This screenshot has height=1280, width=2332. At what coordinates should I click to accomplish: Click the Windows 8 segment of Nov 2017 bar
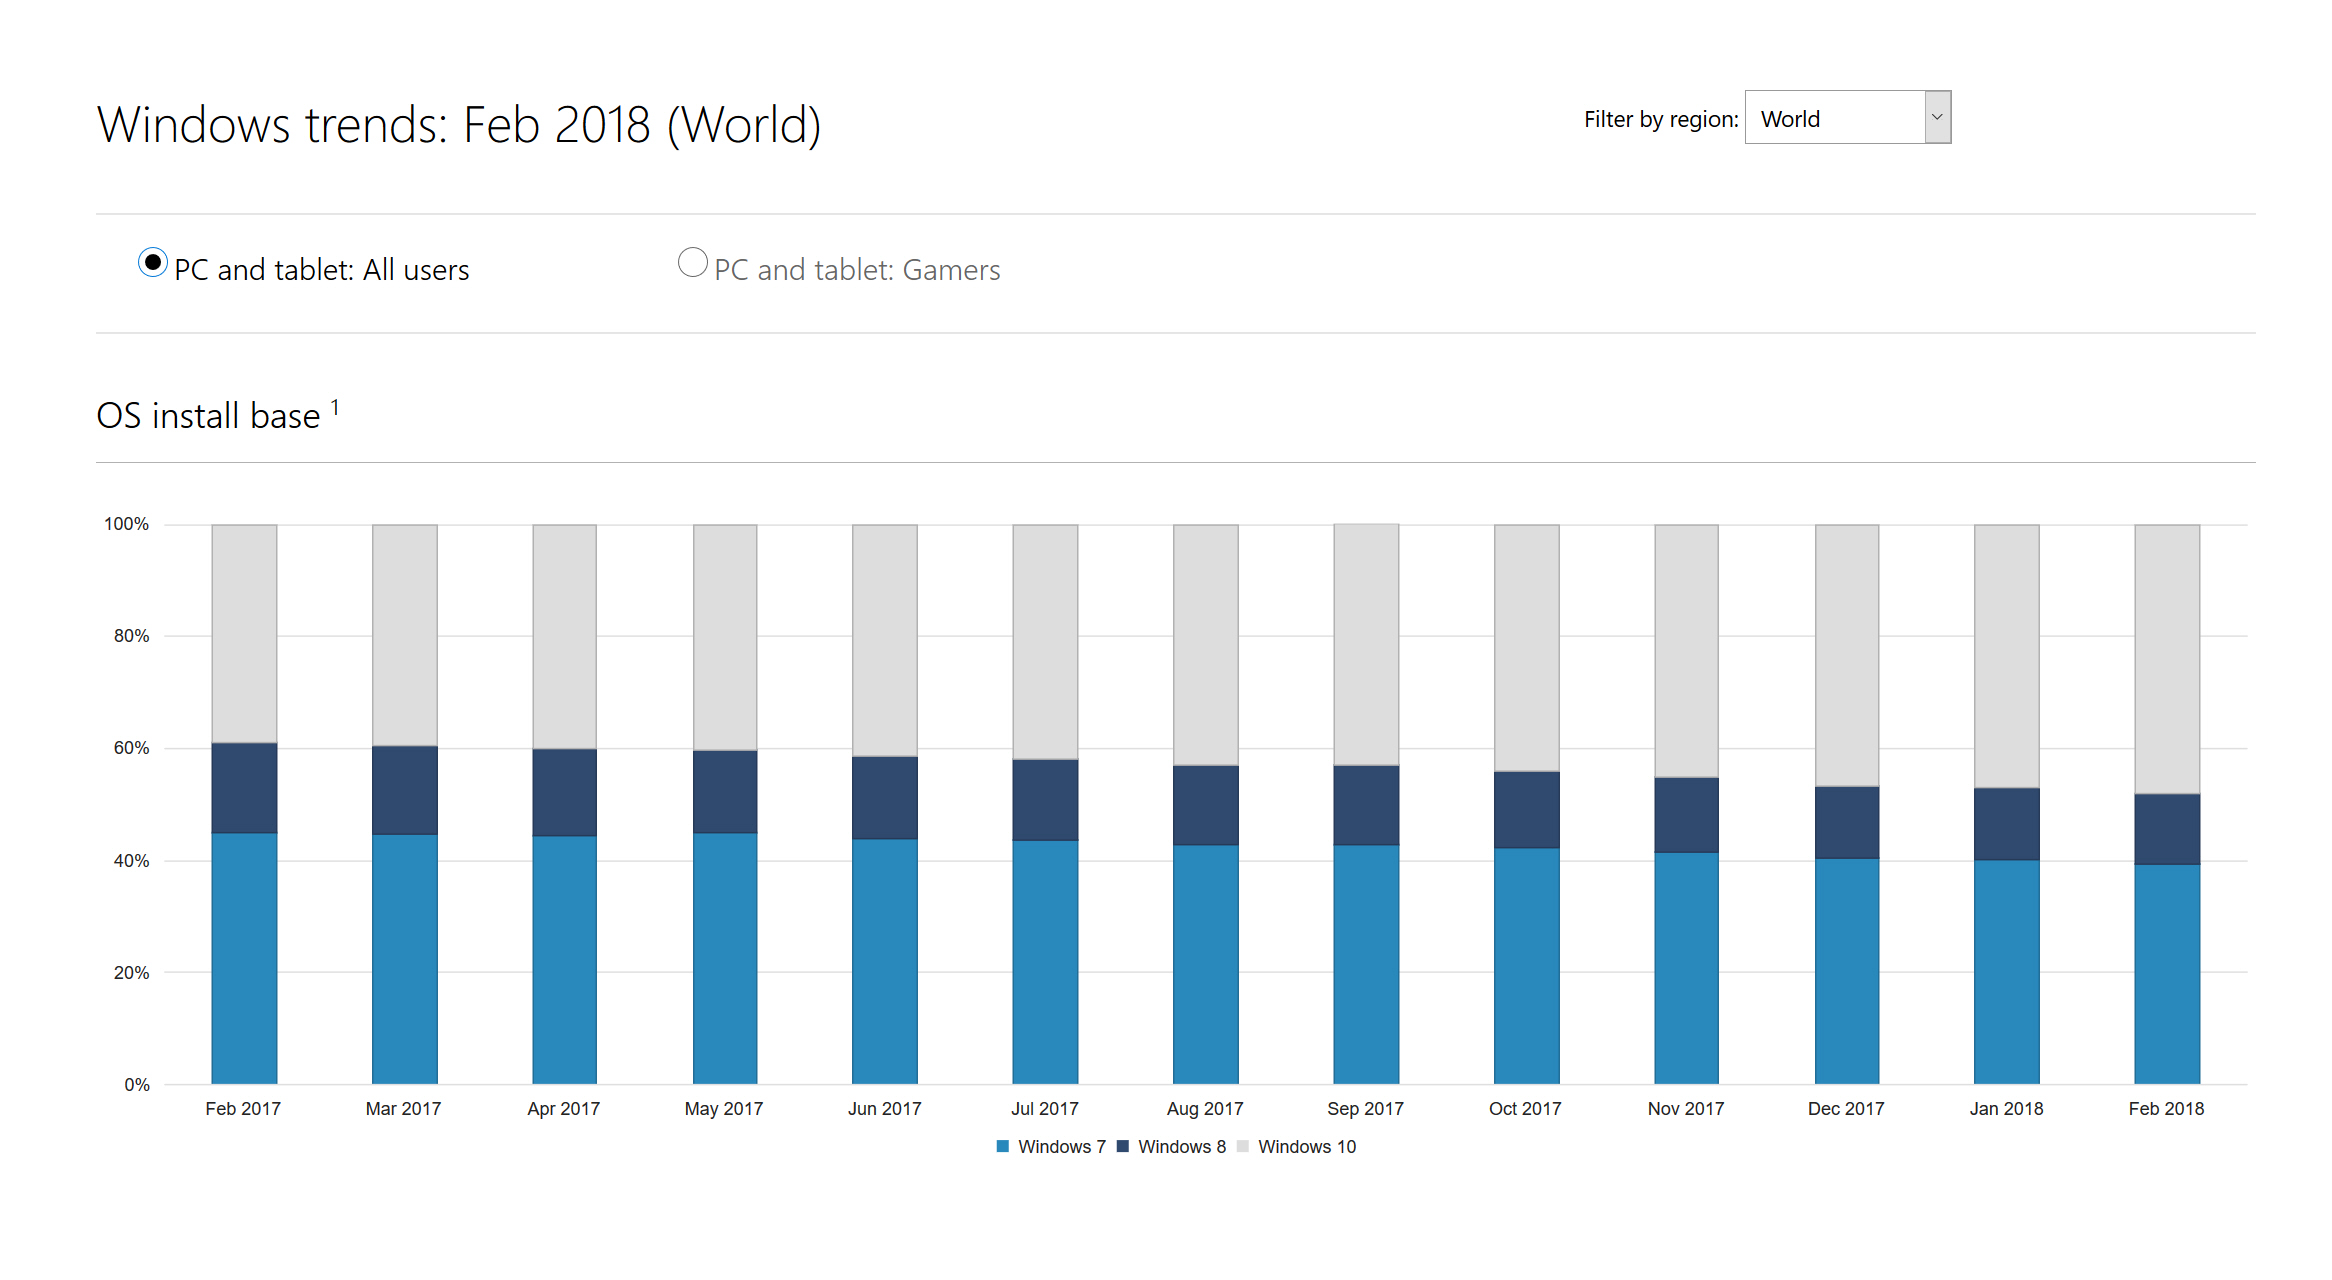(x=1686, y=815)
